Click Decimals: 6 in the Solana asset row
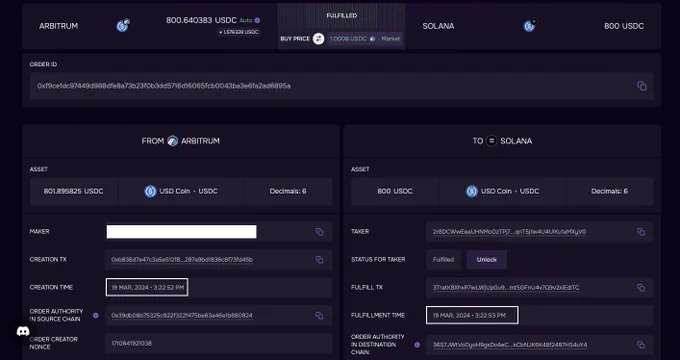Screen dimensions: 680x360 click(609, 191)
